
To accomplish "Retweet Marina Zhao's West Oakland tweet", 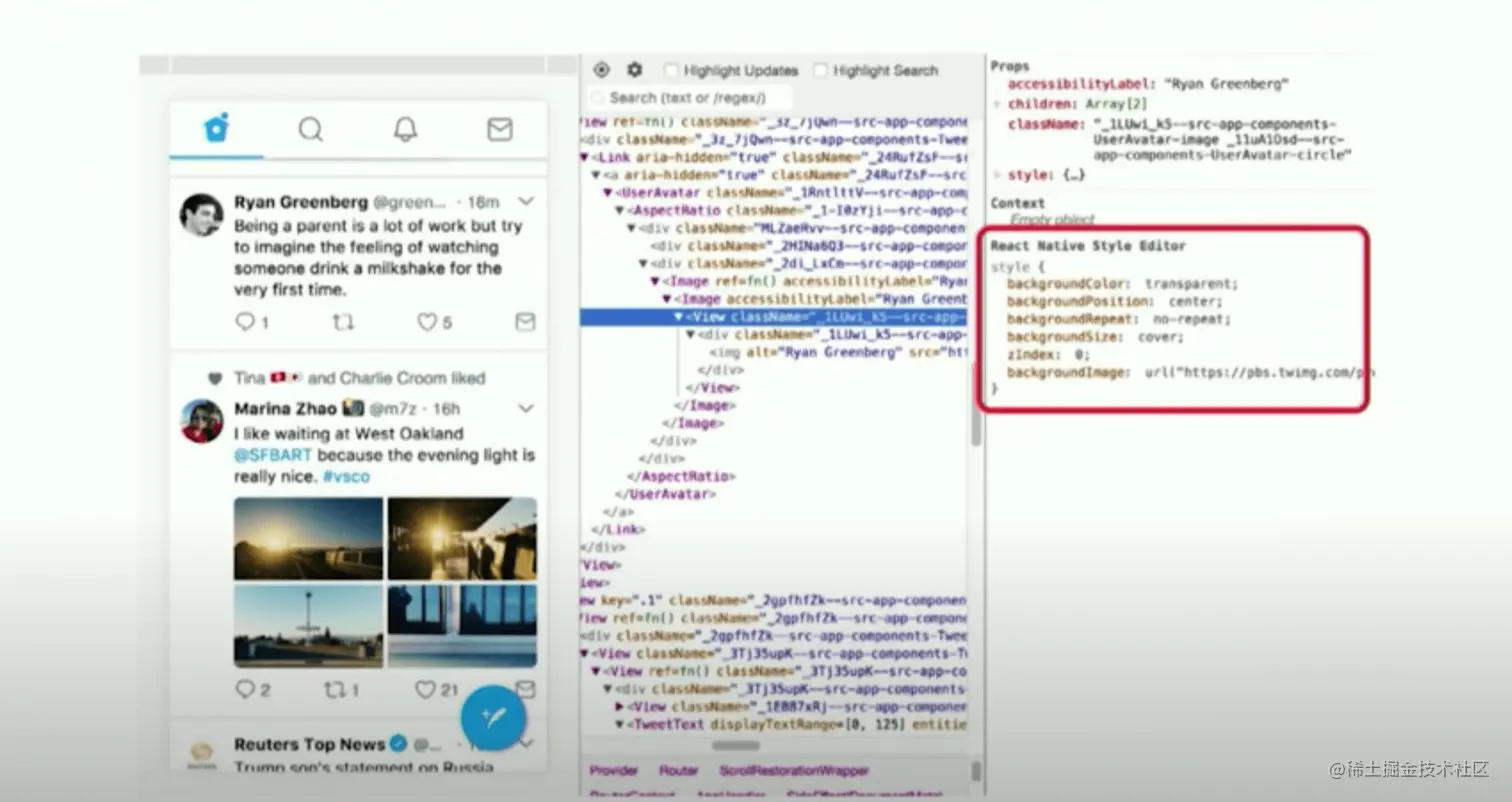I will (333, 689).
